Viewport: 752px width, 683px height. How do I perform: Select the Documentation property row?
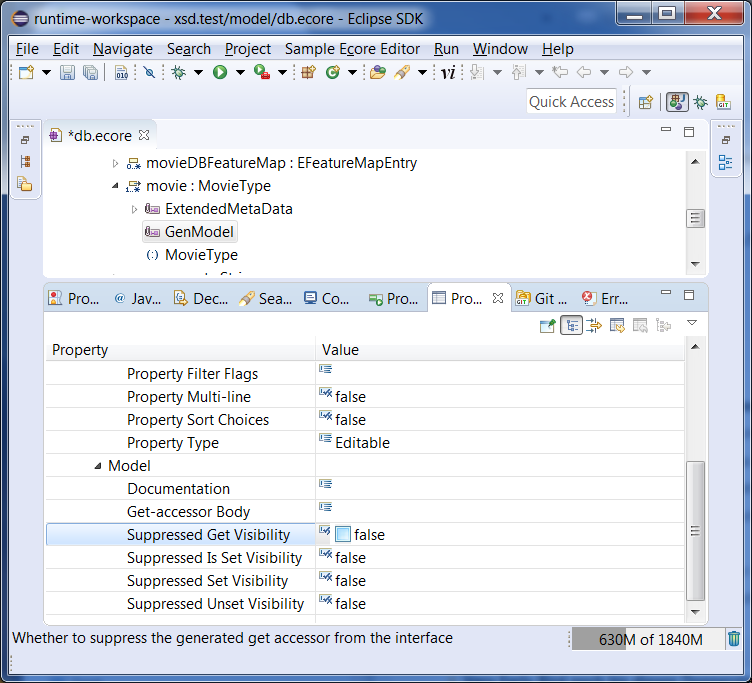click(x=364, y=489)
